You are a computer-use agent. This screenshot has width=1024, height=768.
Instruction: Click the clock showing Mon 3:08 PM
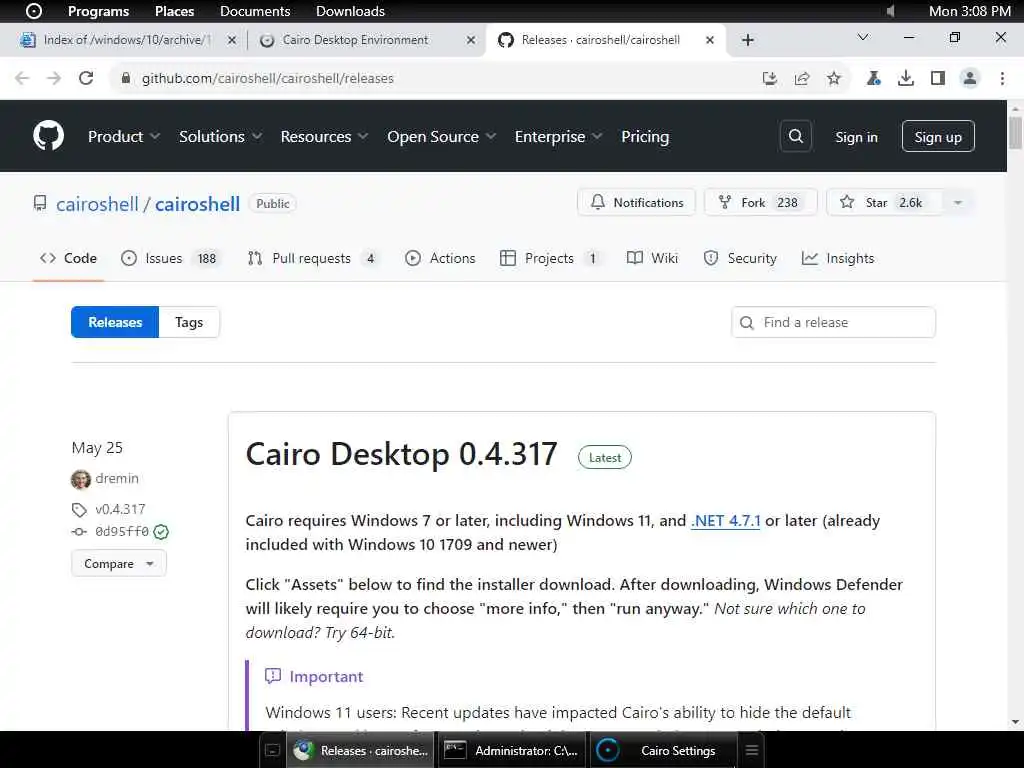970,11
